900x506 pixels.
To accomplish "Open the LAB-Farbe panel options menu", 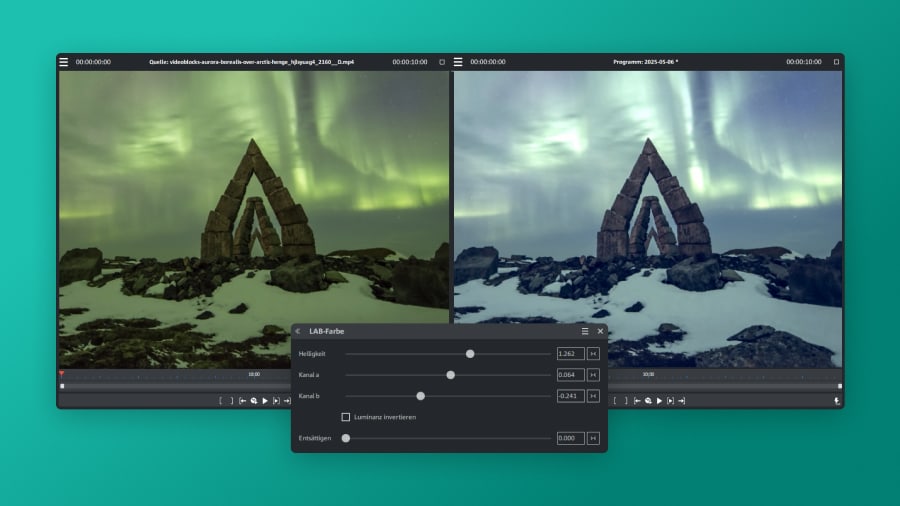I will 585,331.
